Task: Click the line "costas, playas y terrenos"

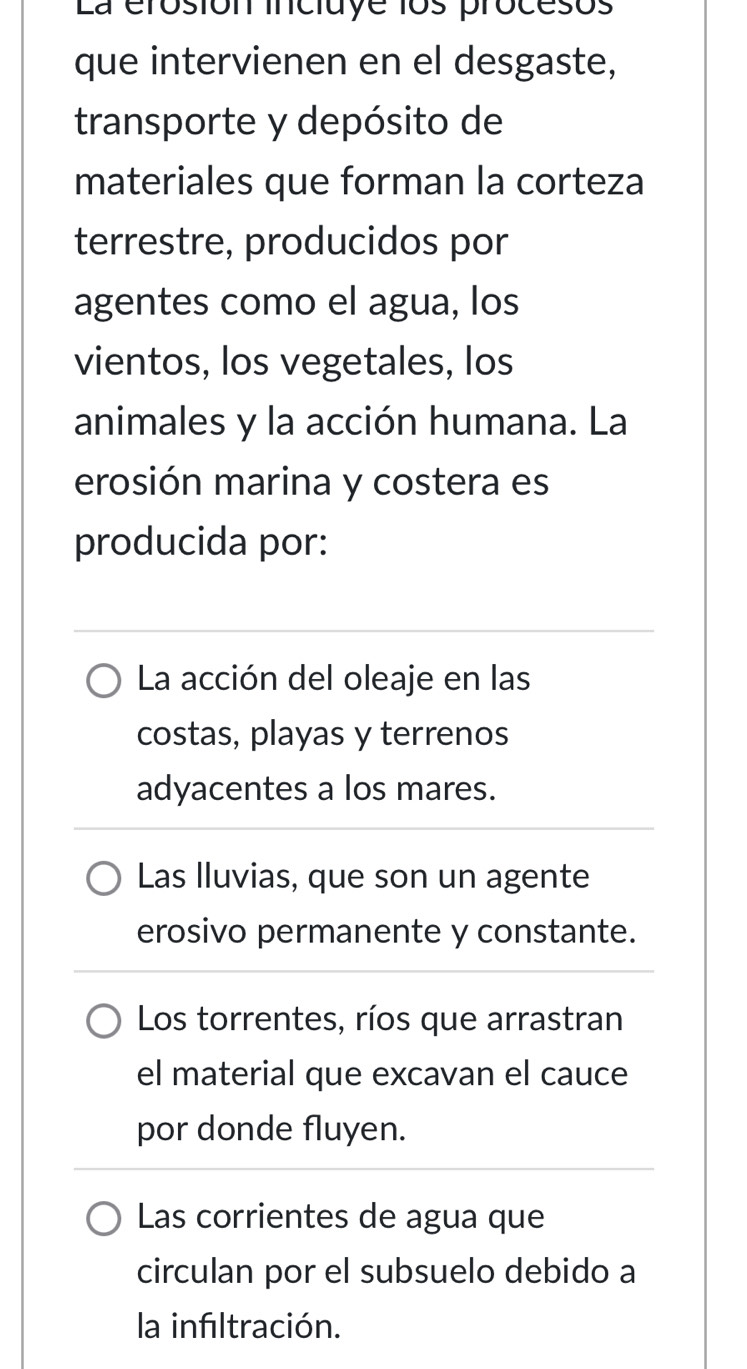Action: [x=323, y=735]
